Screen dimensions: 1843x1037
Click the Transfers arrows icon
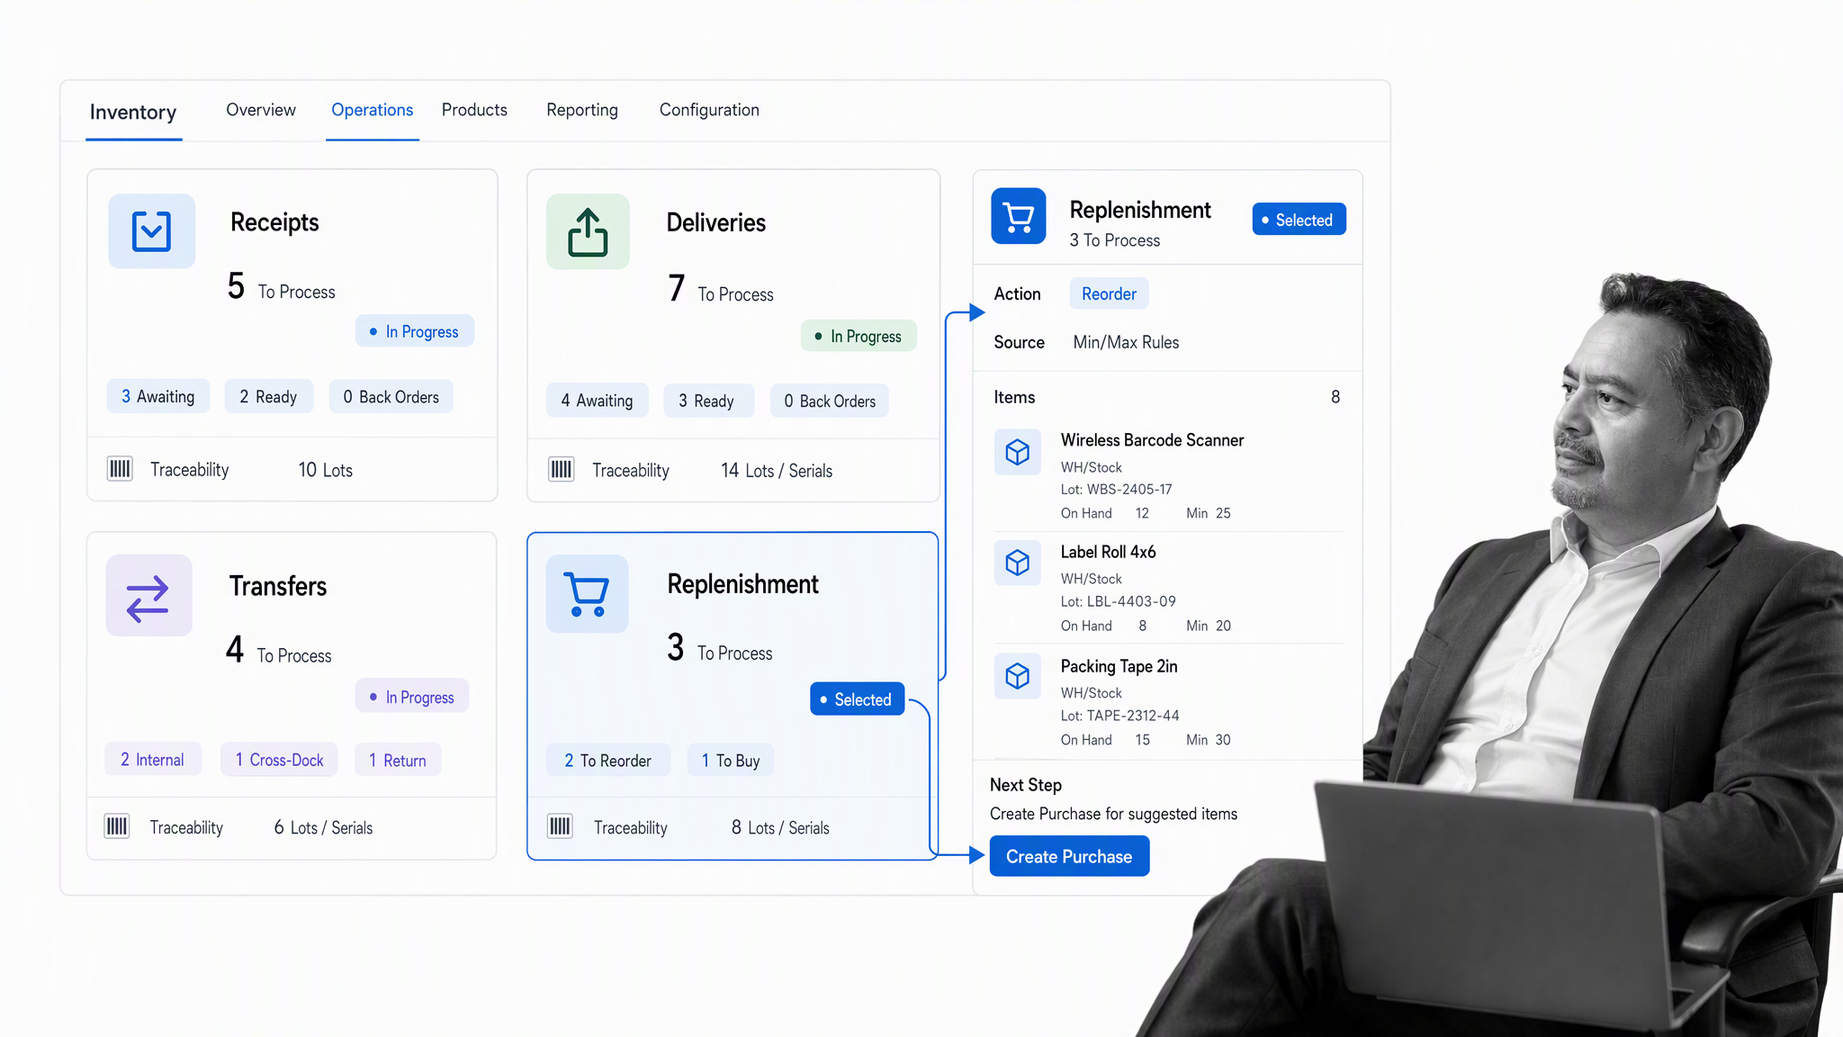tap(148, 596)
